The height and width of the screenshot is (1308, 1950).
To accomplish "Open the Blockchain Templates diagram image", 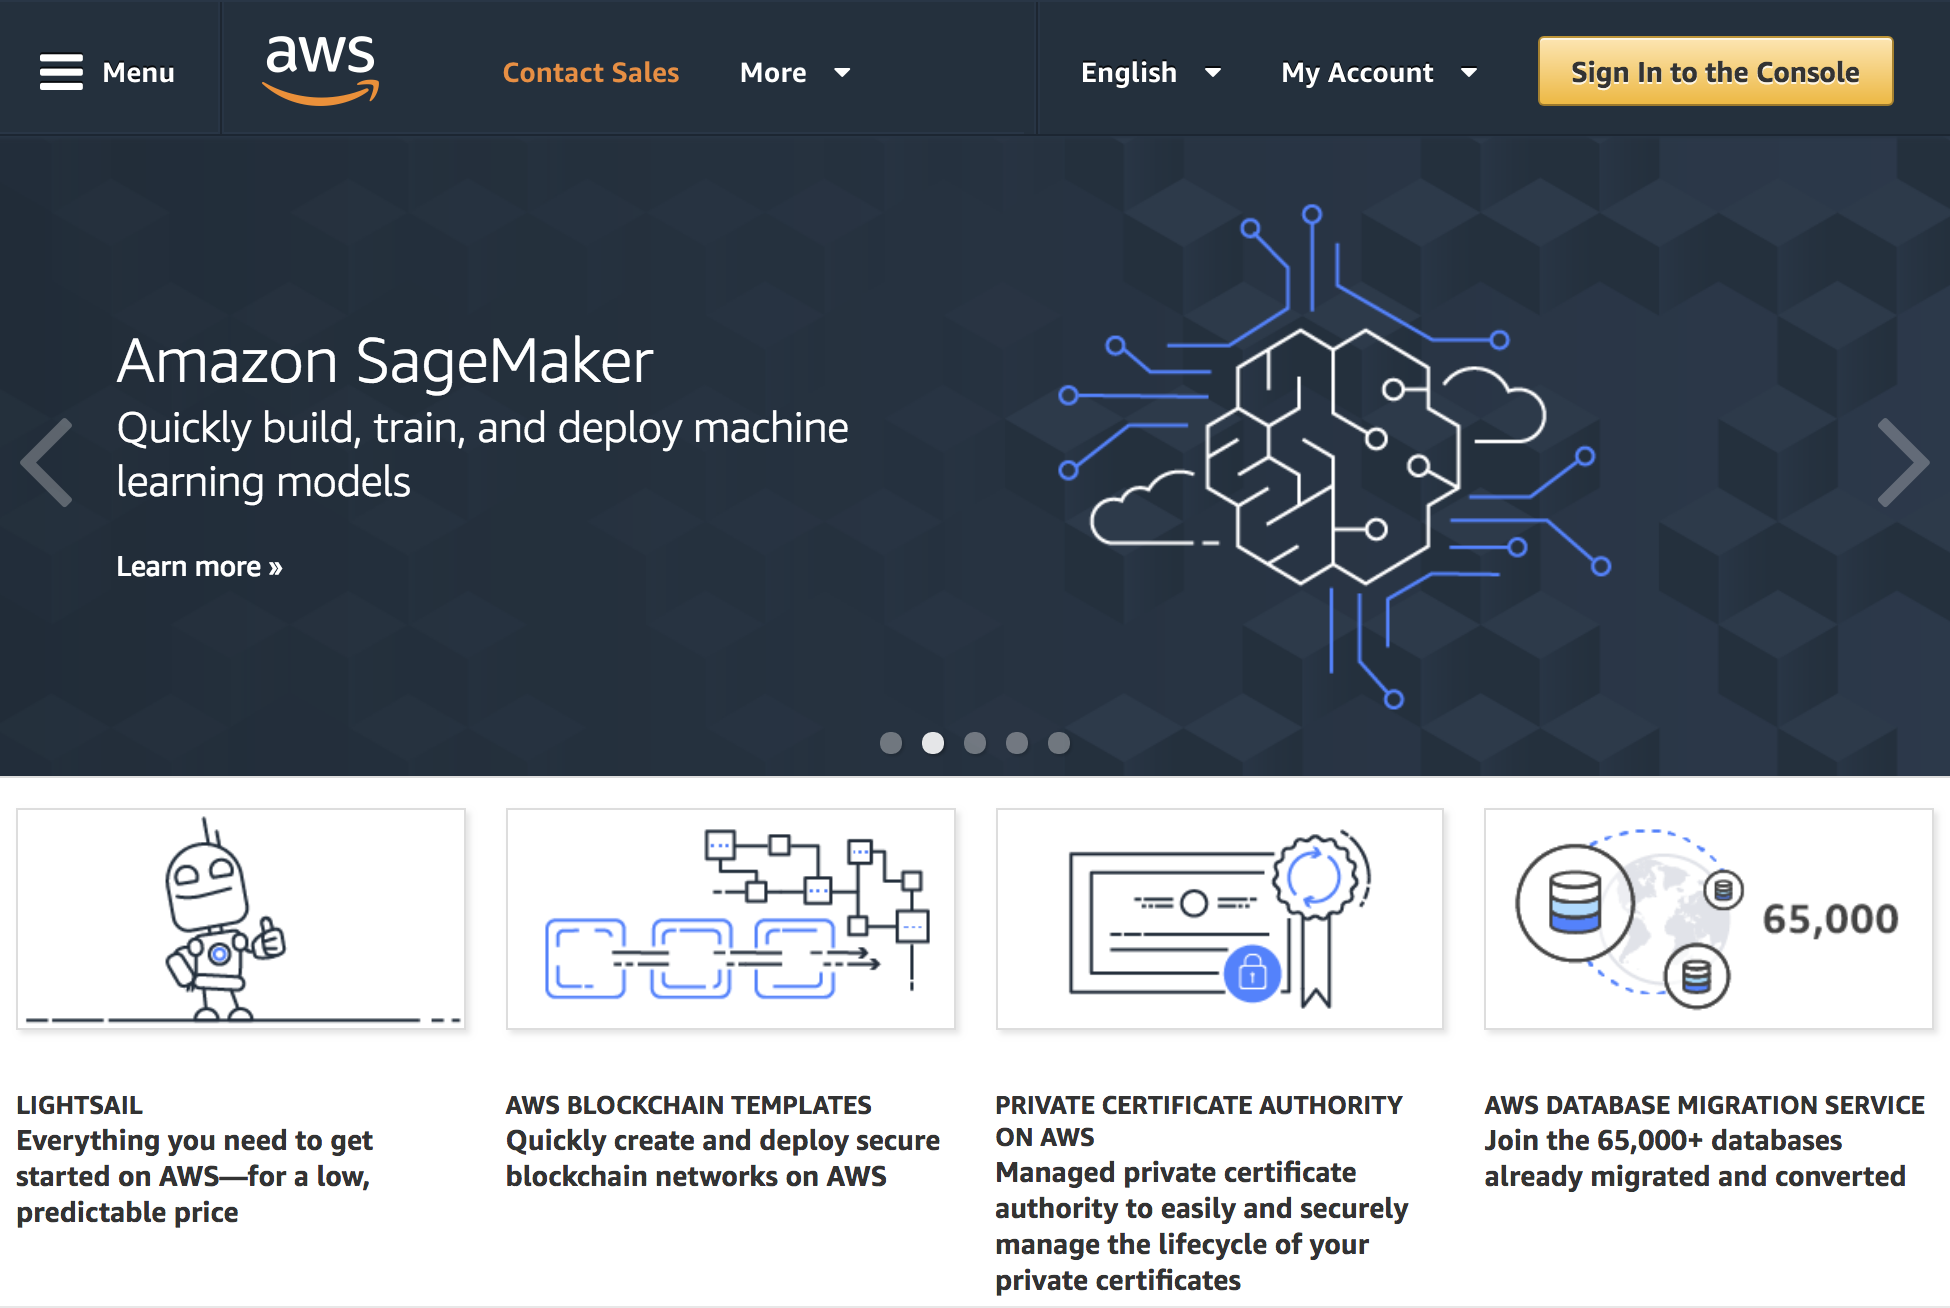I will (731, 918).
